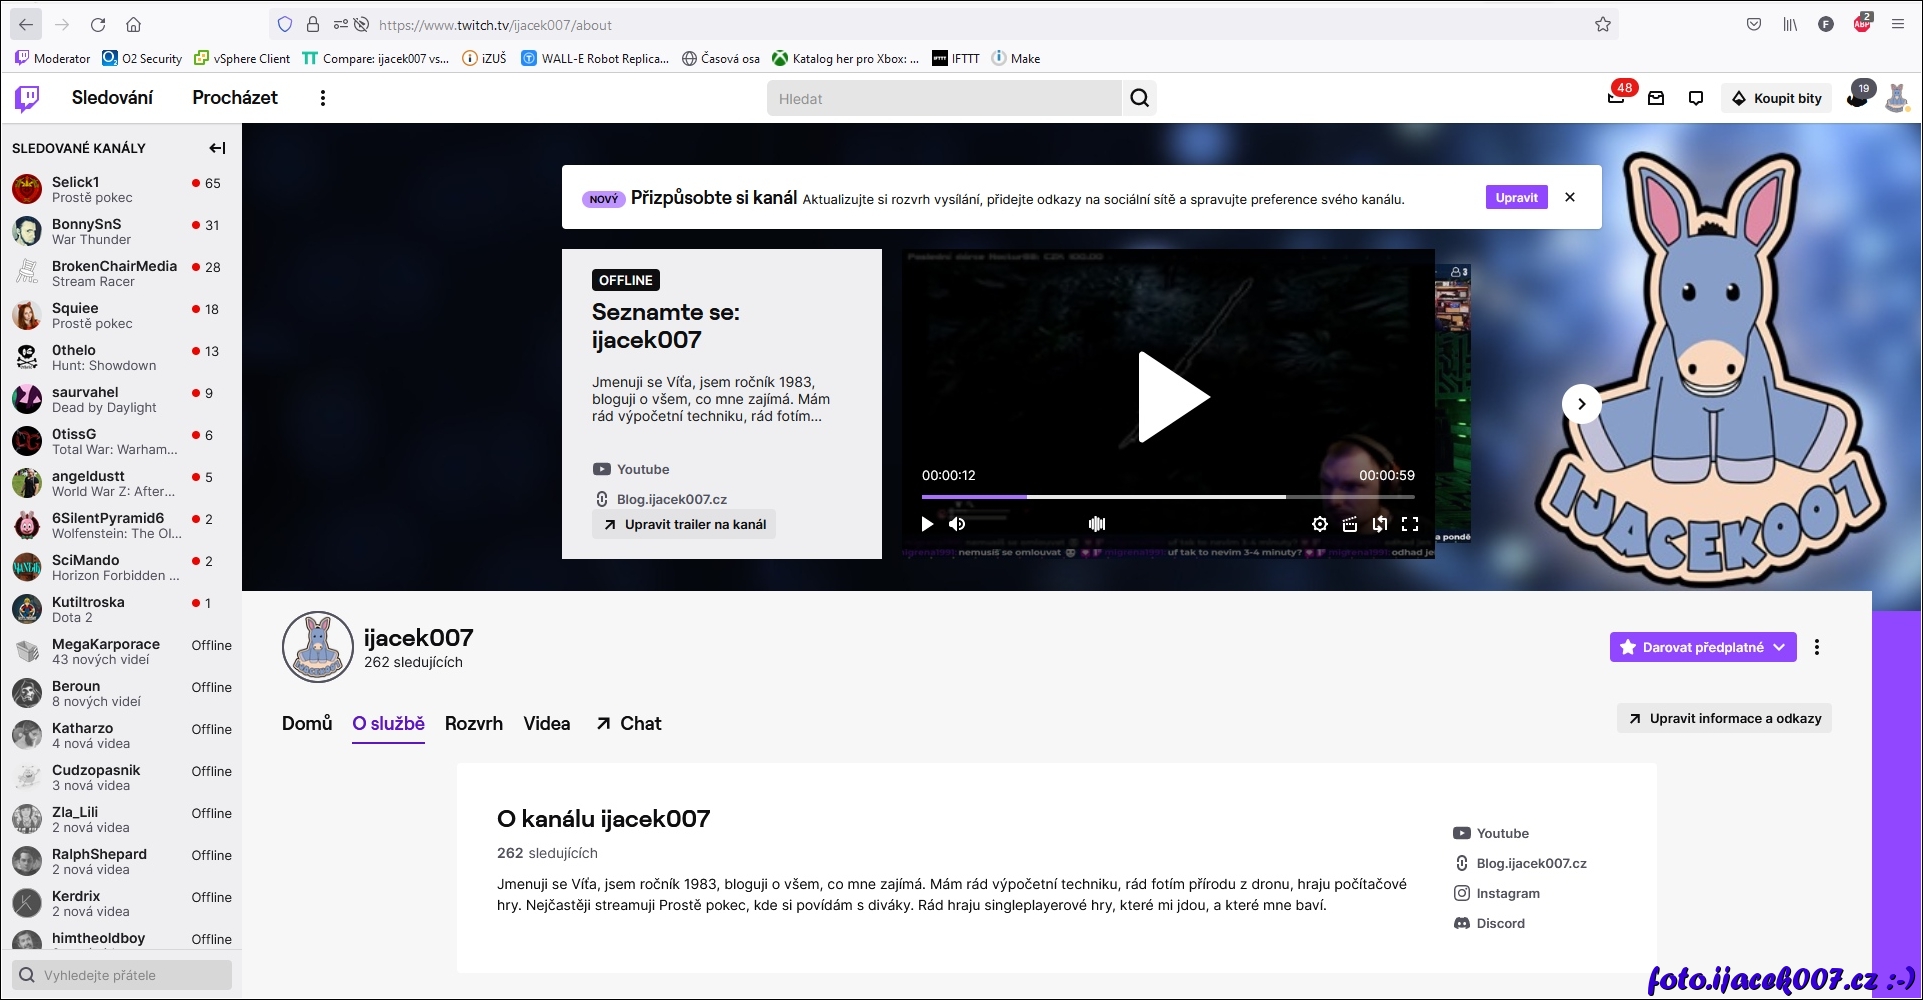Open channel options three-dot menu

tap(1817, 647)
